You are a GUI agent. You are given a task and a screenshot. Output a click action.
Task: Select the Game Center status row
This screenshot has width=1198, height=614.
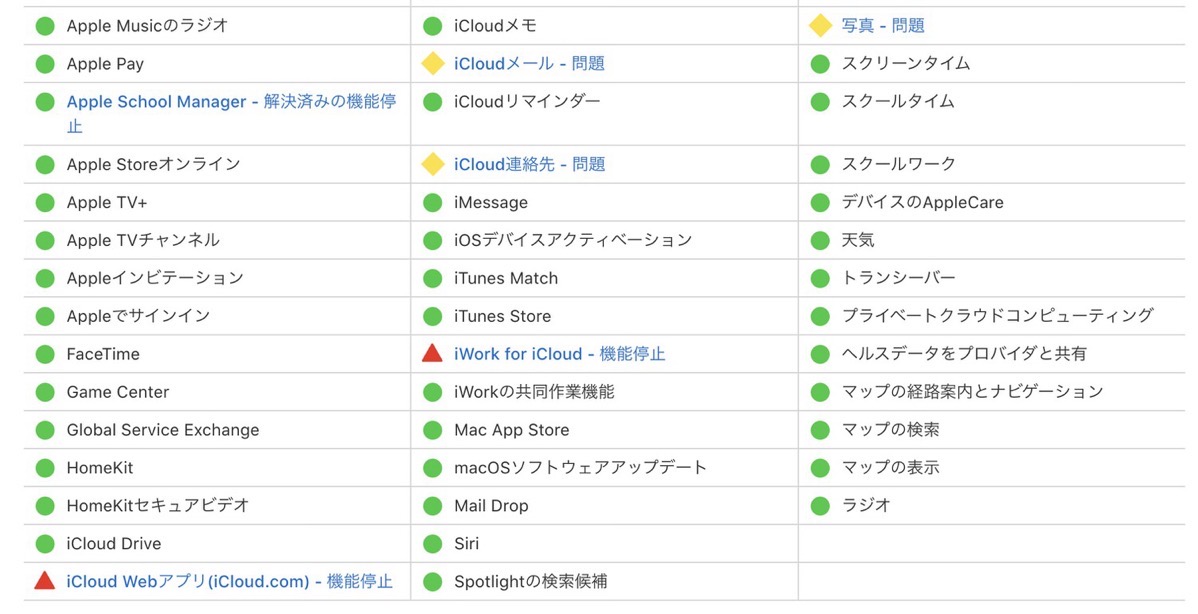click(x=217, y=392)
